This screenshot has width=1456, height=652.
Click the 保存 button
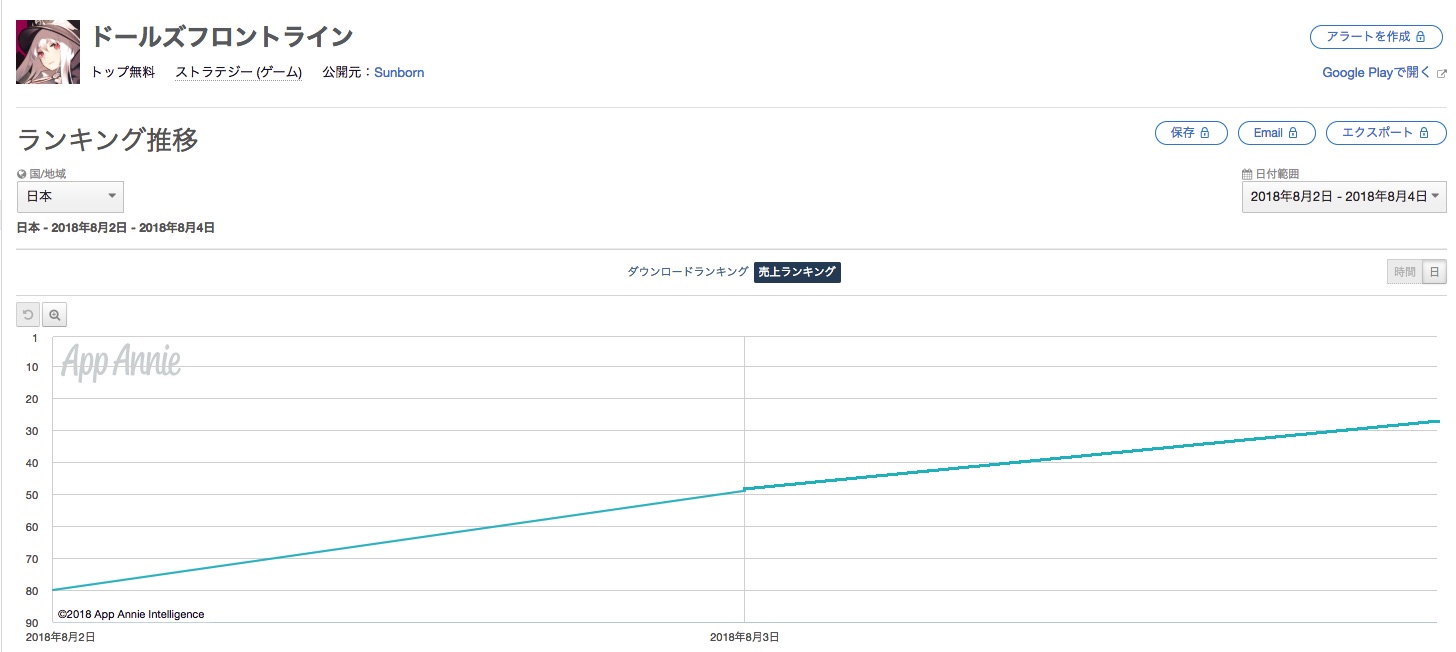(x=1190, y=132)
